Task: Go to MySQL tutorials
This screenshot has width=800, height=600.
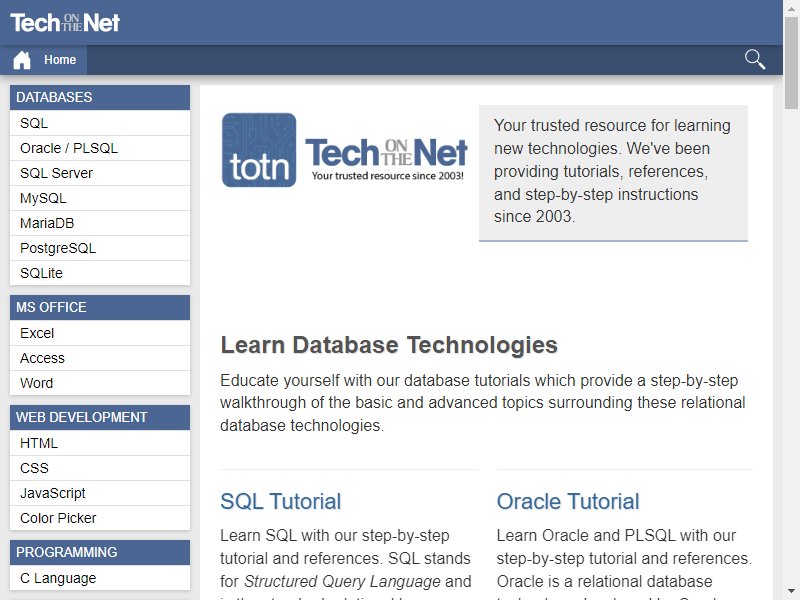Action: tap(100, 198)
